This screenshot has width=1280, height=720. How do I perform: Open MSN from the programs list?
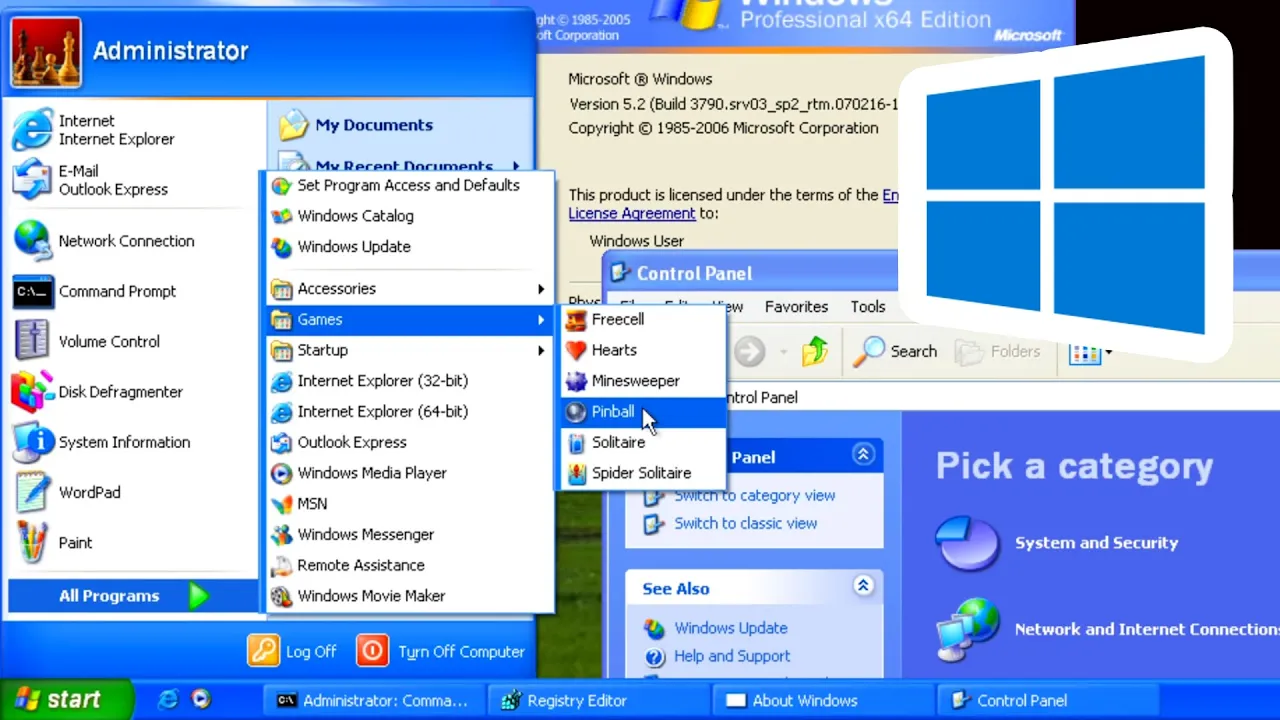coord(409,504)
